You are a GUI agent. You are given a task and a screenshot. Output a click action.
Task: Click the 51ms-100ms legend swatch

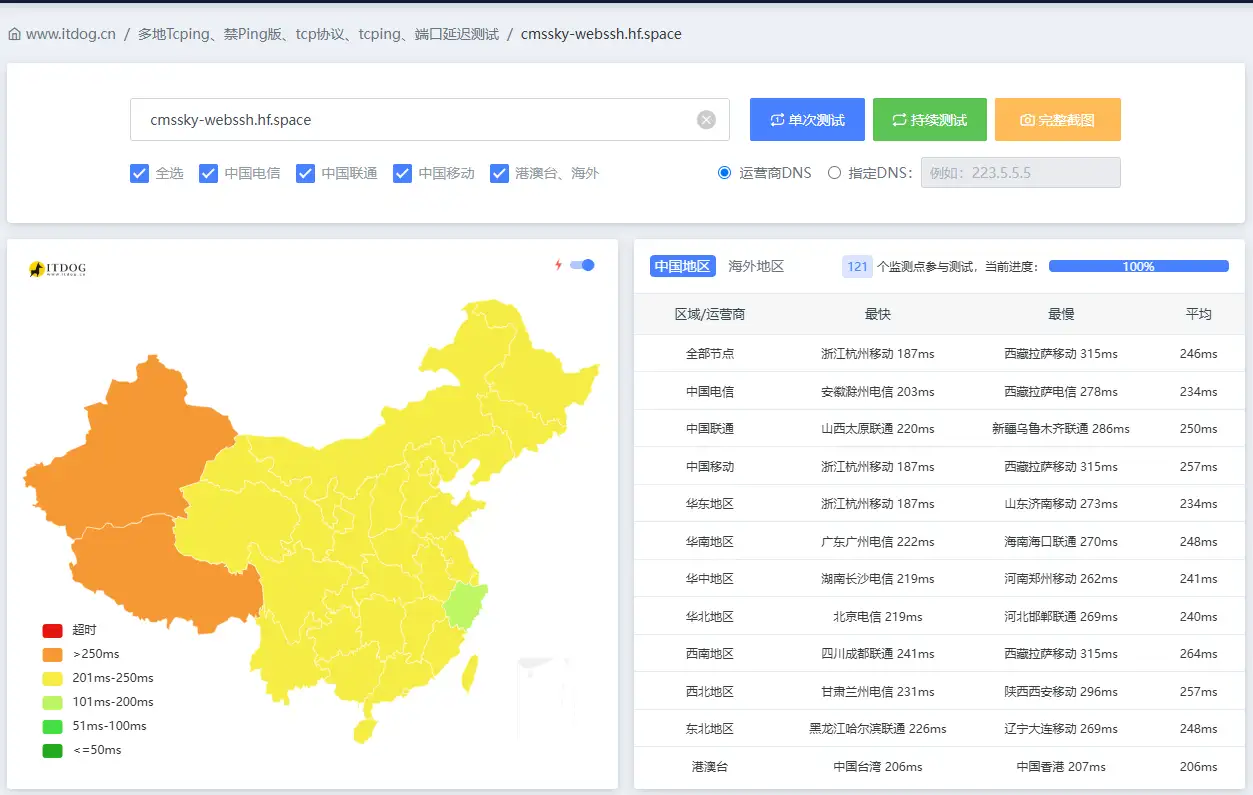pos(52,727)
